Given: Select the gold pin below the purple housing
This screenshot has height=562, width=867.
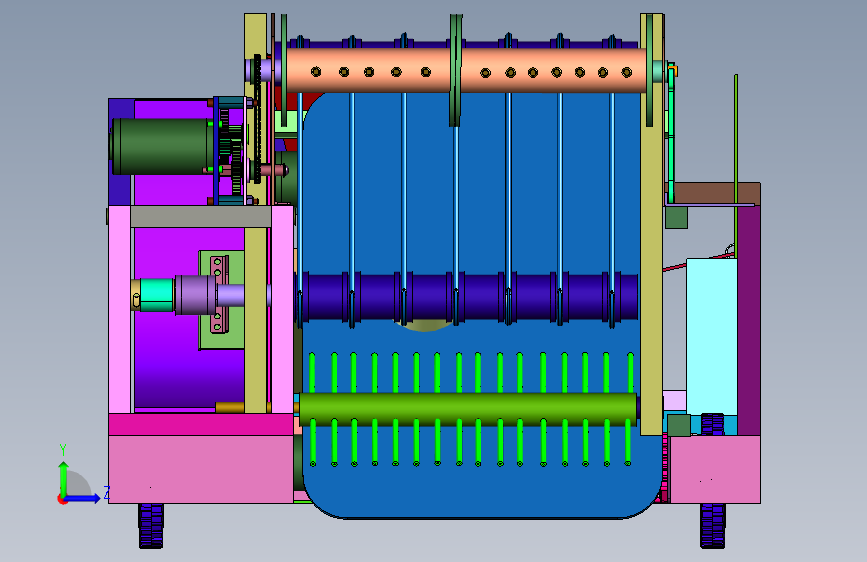Looking at the screenshot, I should point(230,408).
